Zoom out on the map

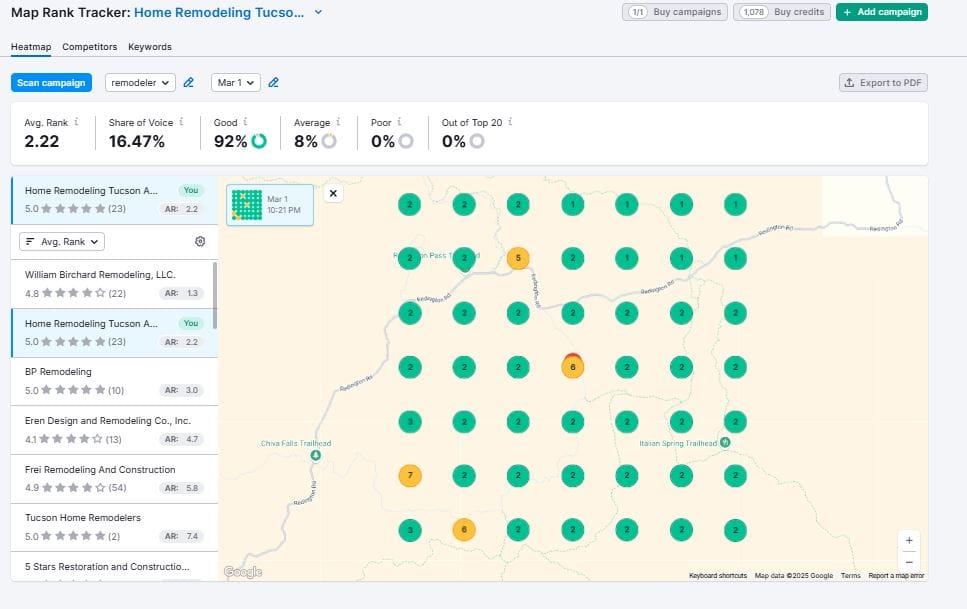[x=909, y=562]
